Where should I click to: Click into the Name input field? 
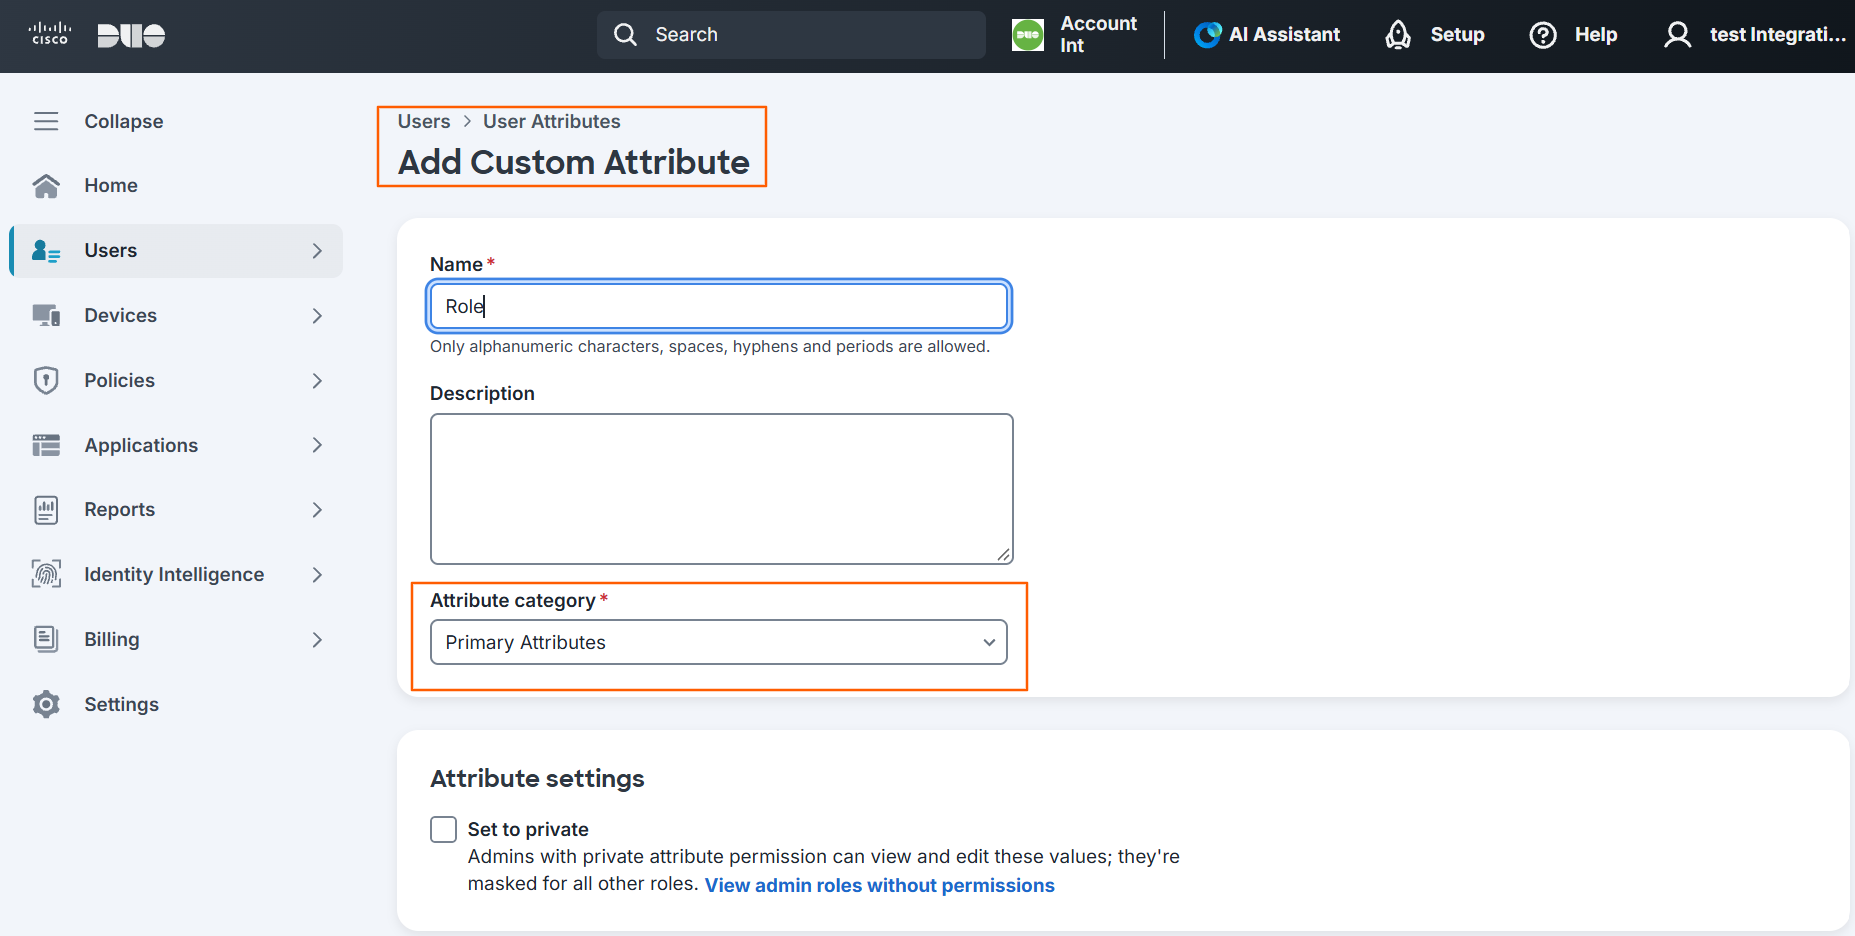point(718,306)
